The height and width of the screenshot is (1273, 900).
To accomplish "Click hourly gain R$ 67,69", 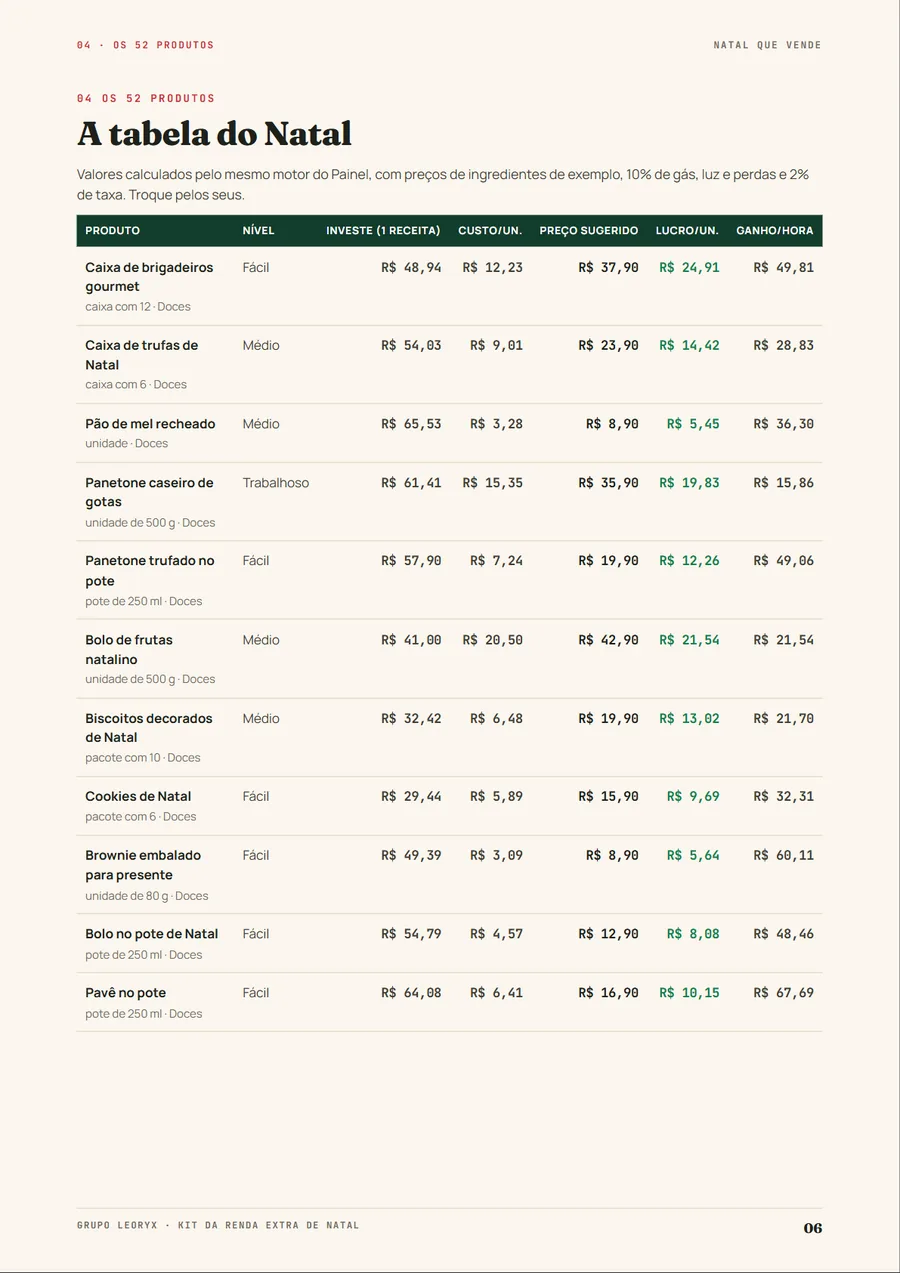I will (784, 993).
